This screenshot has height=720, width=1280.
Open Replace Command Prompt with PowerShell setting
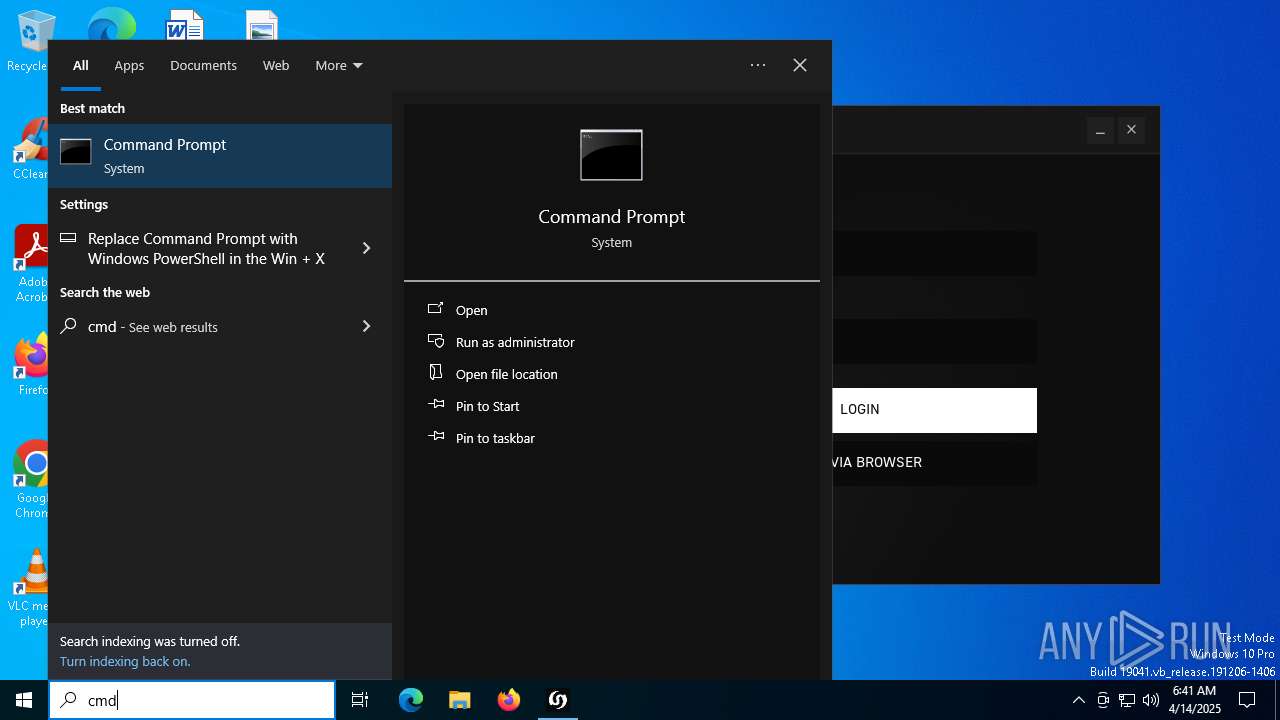tap(206, 248)
